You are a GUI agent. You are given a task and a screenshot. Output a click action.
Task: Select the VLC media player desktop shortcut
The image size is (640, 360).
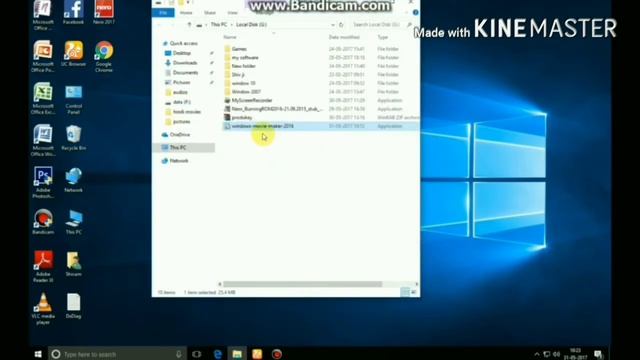pos(43,309)
